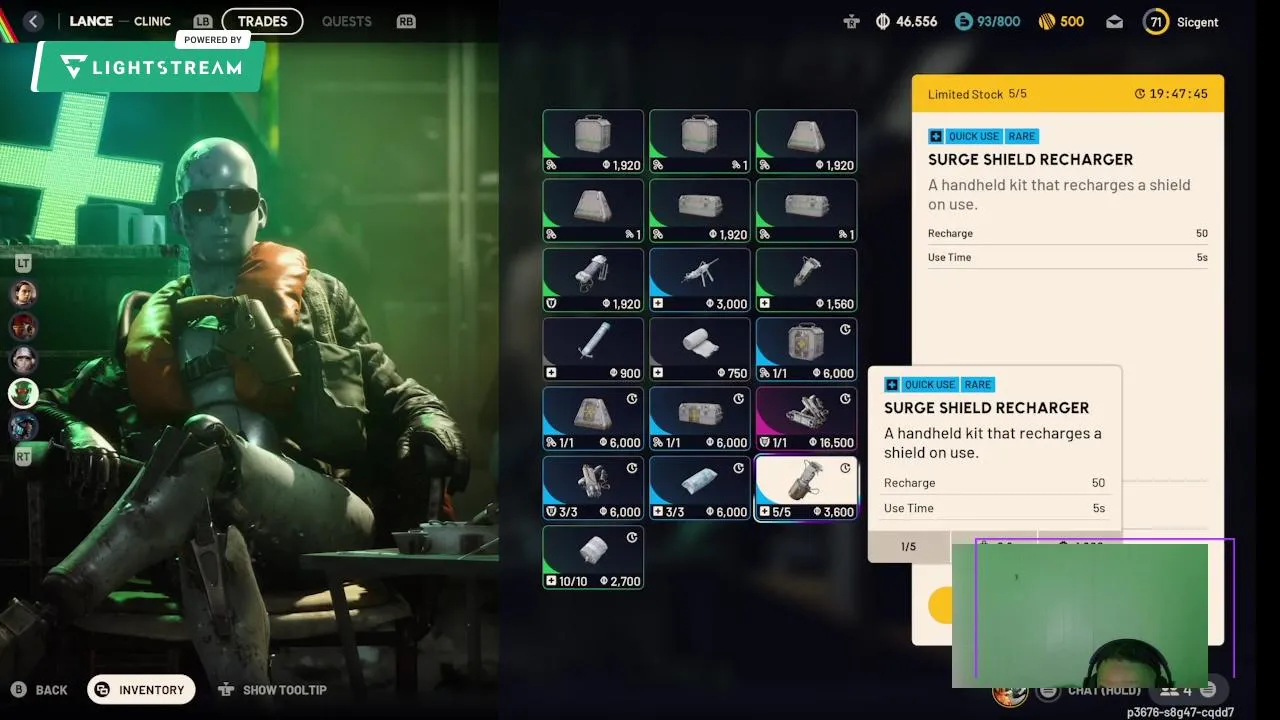
Task: Click the Sicgent player name
Action: [x=1197, y=22]
